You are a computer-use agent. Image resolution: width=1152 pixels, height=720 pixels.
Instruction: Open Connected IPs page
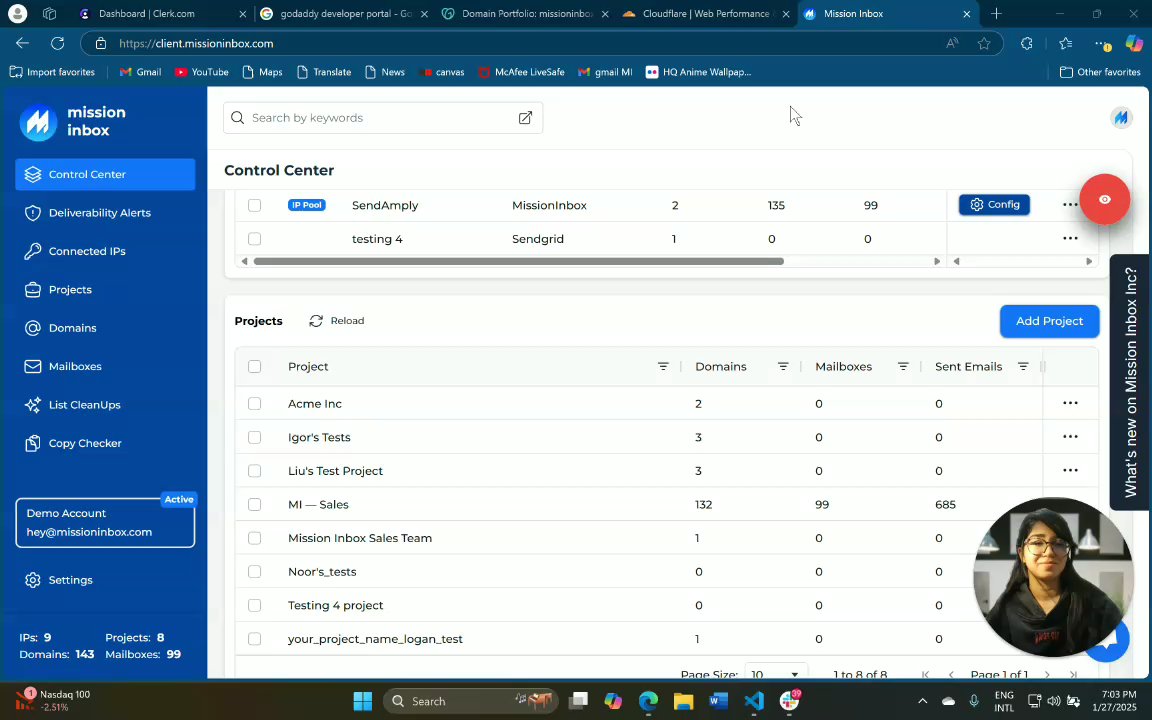(105, 251)
